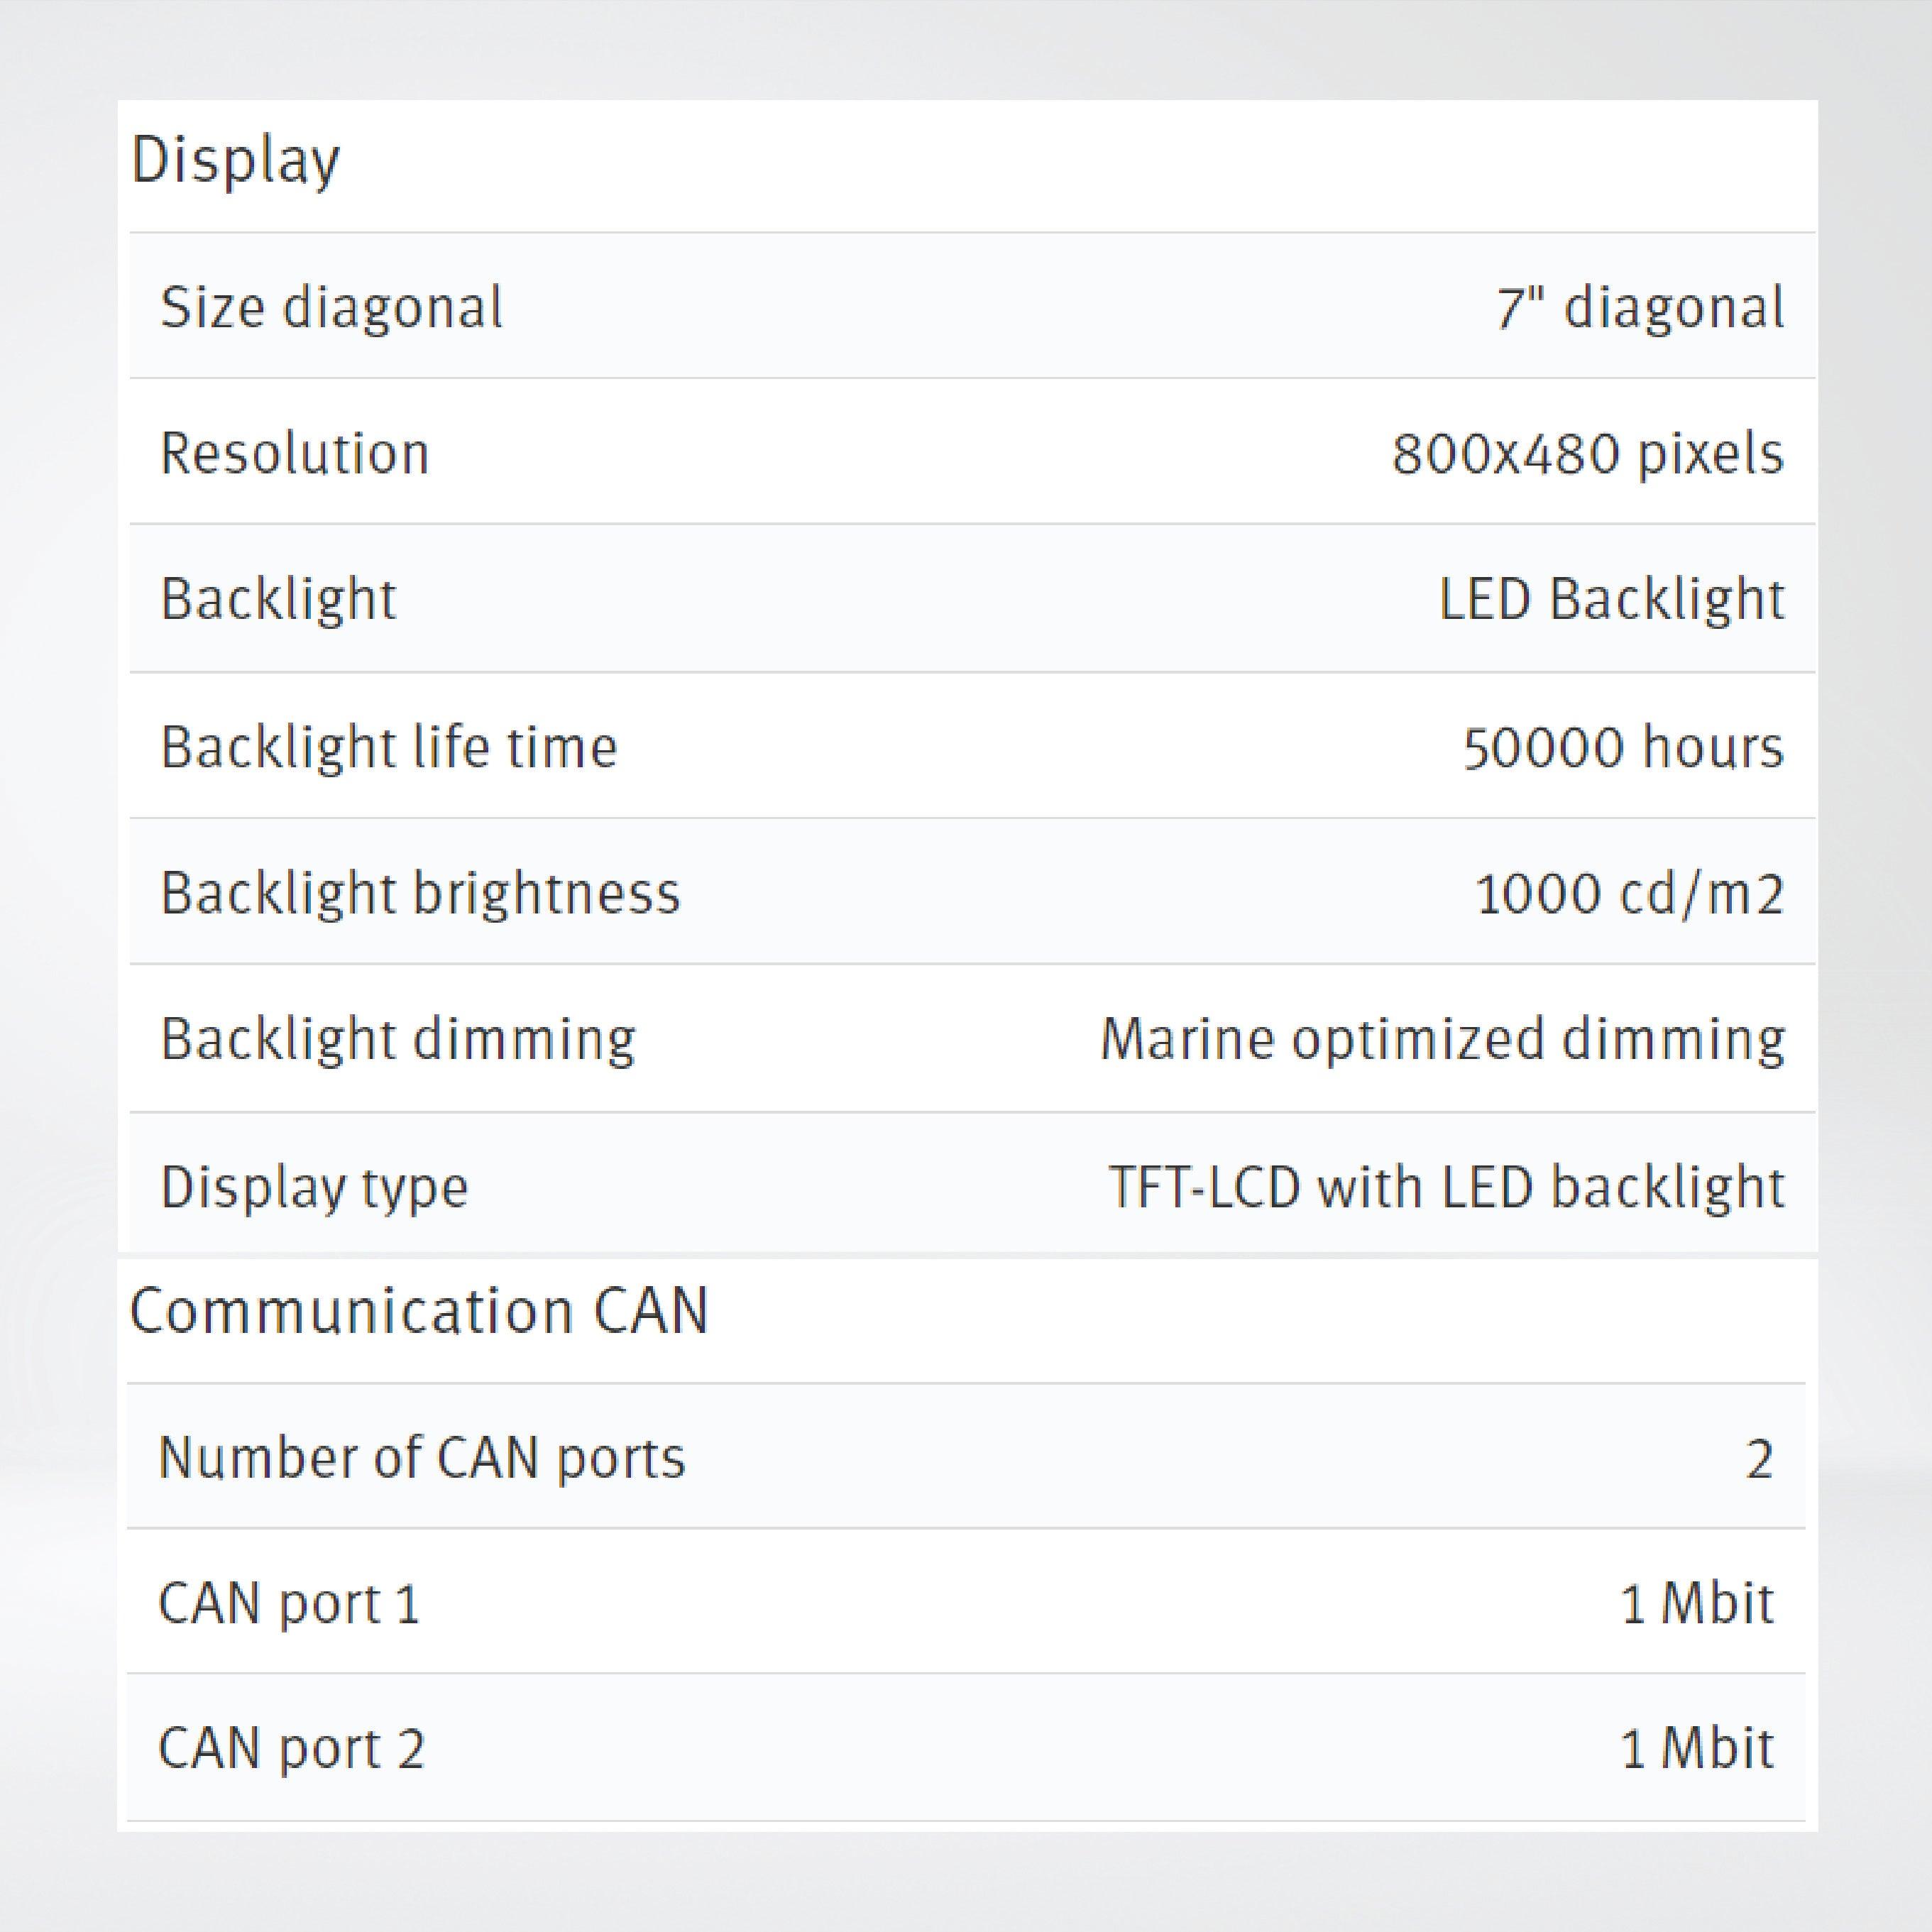Click the Display section heading
Screen dimensions: 1932x1932
235,160
